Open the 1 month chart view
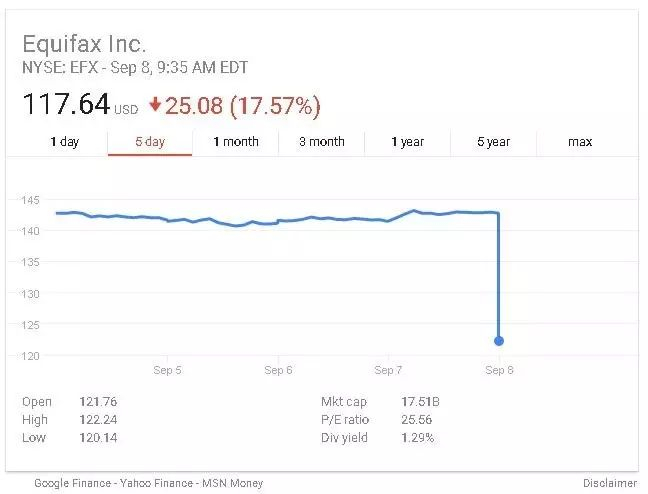This screenshot has width=648, height=494. tap(236, 142)
